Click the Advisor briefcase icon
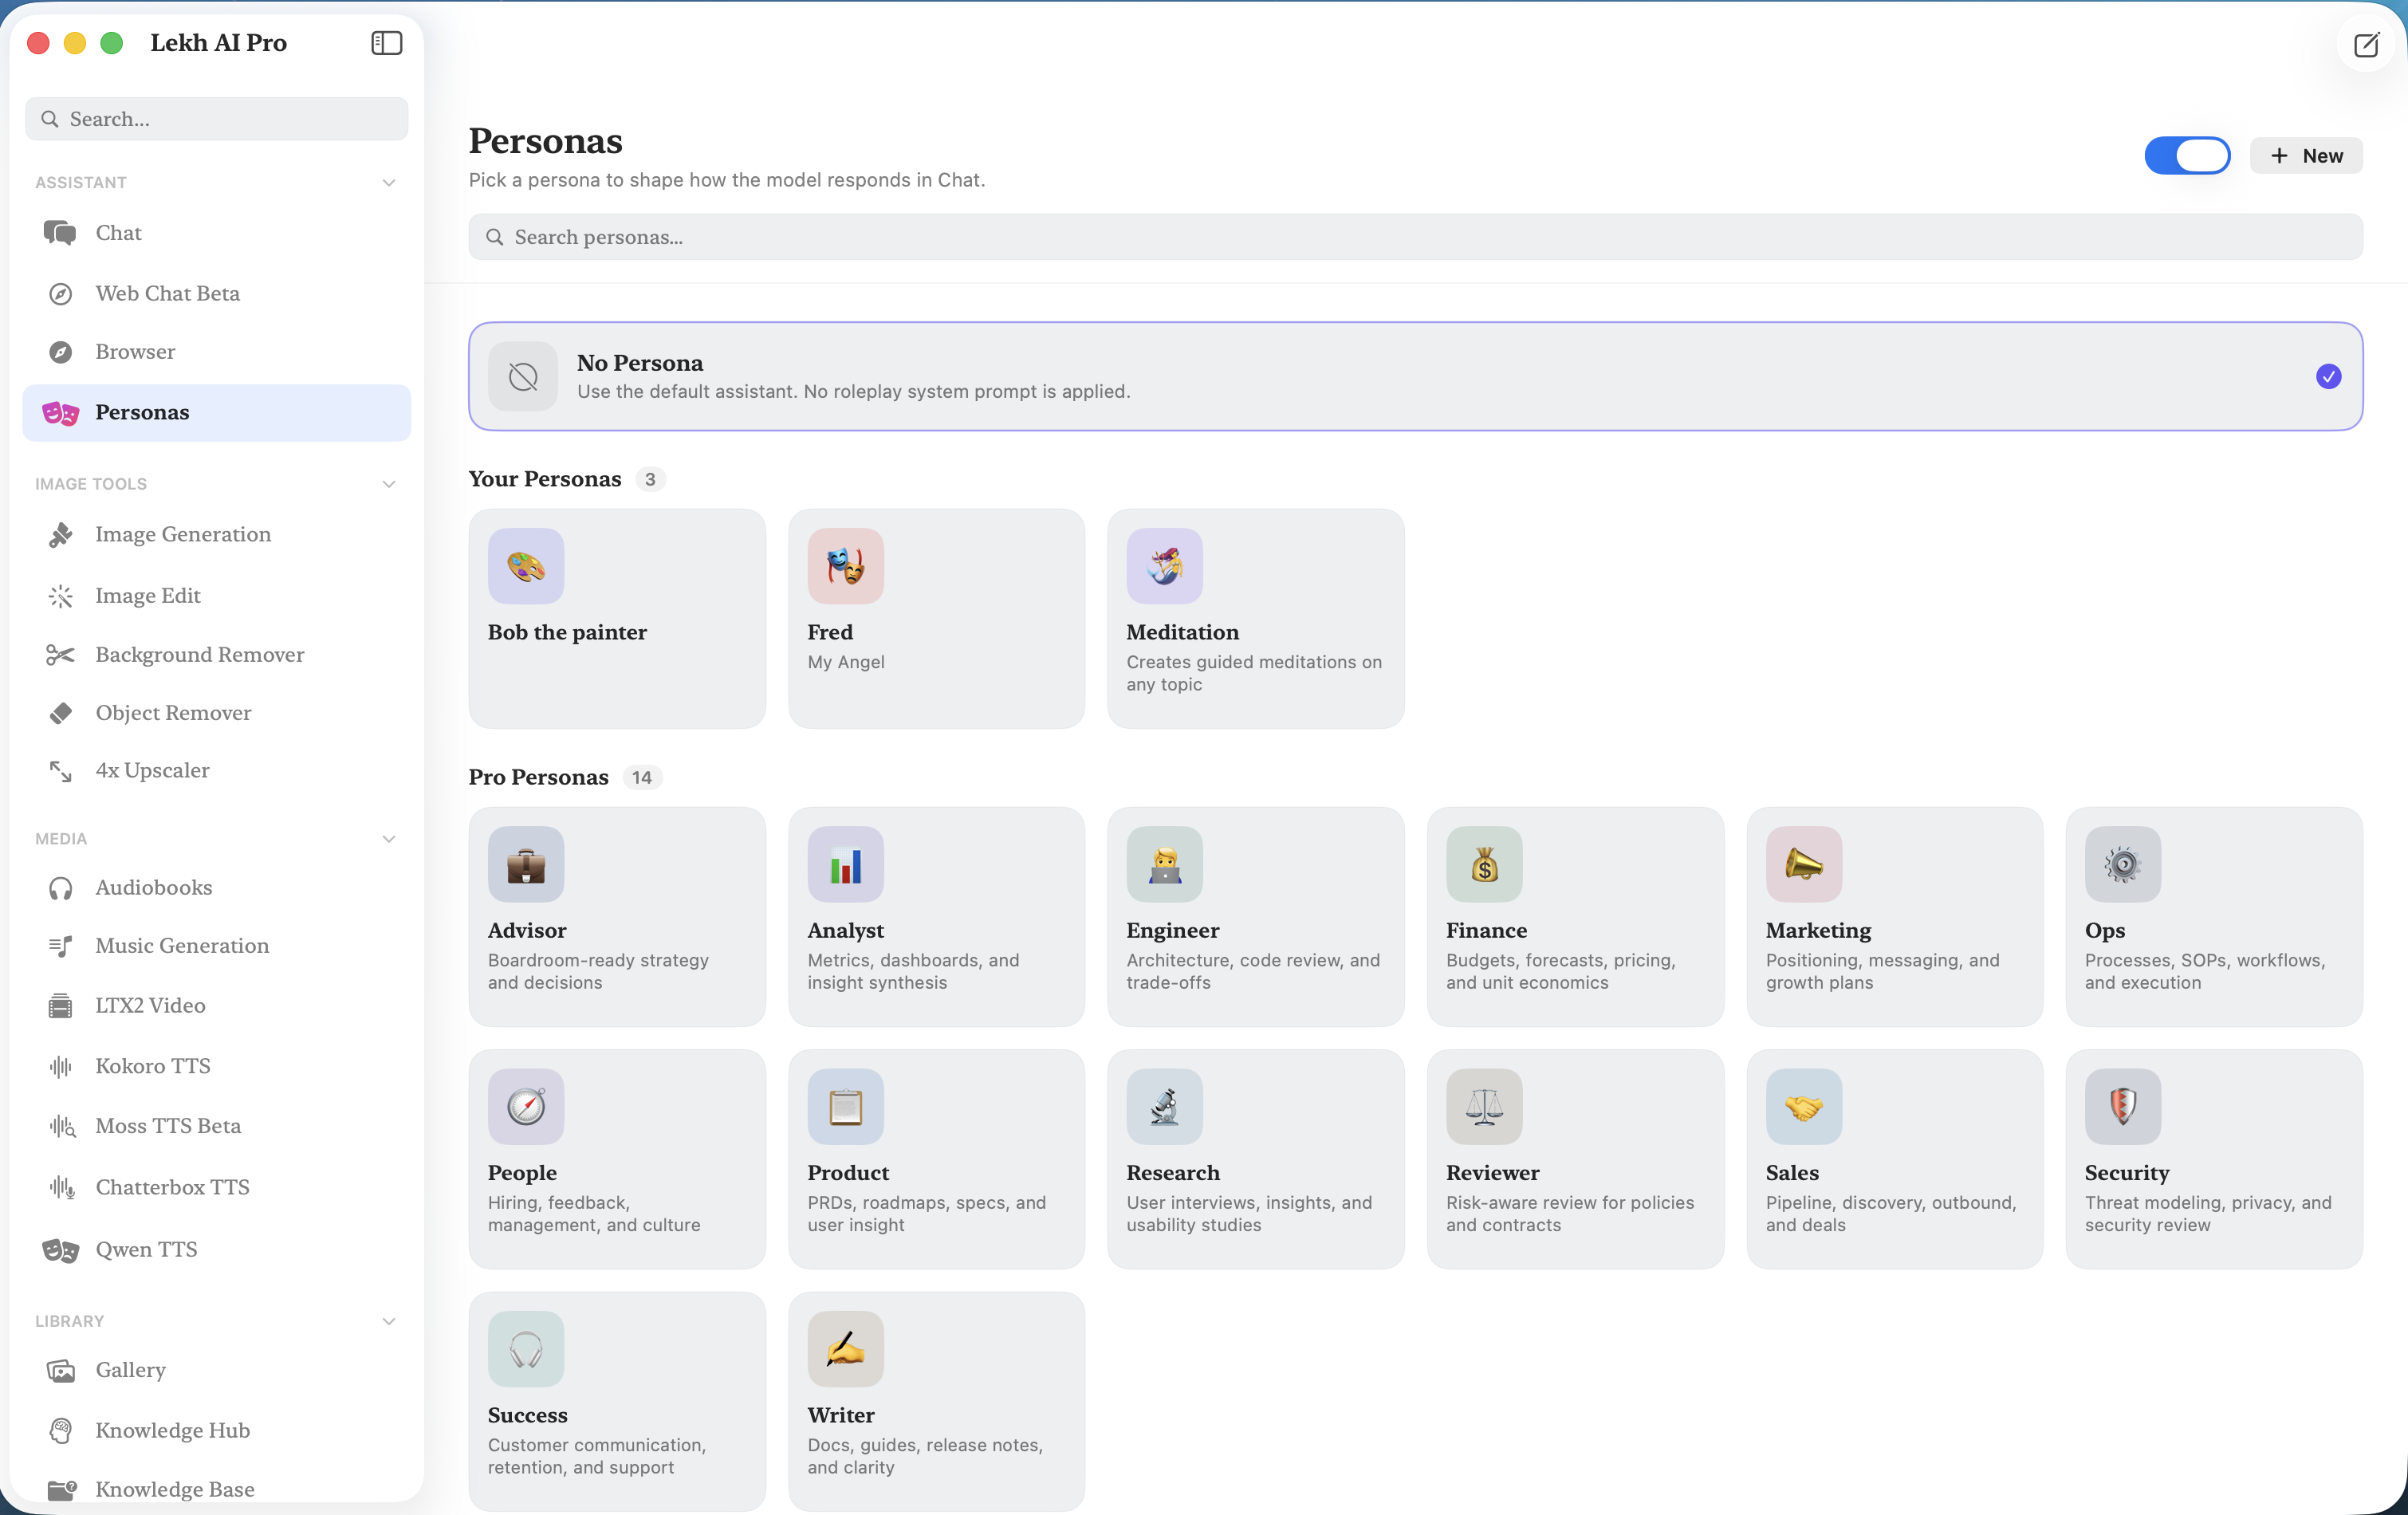 point(526,864)
